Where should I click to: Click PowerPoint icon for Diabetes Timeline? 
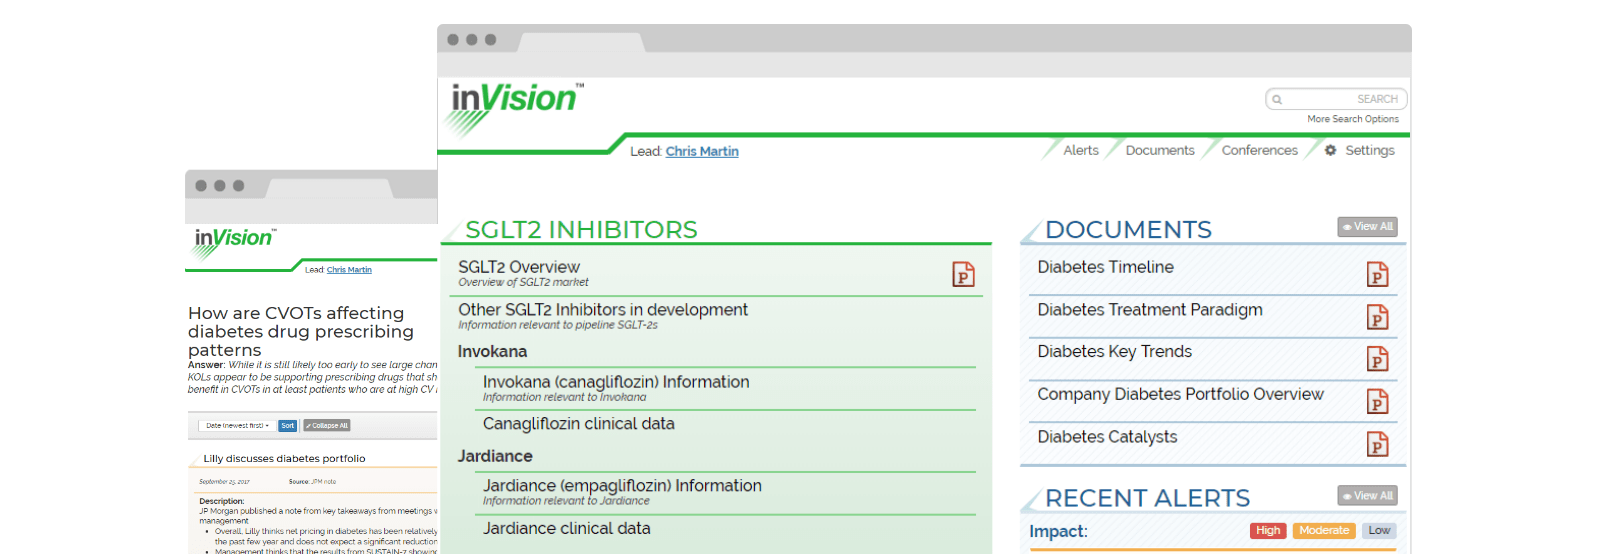tap(1377, 274)
